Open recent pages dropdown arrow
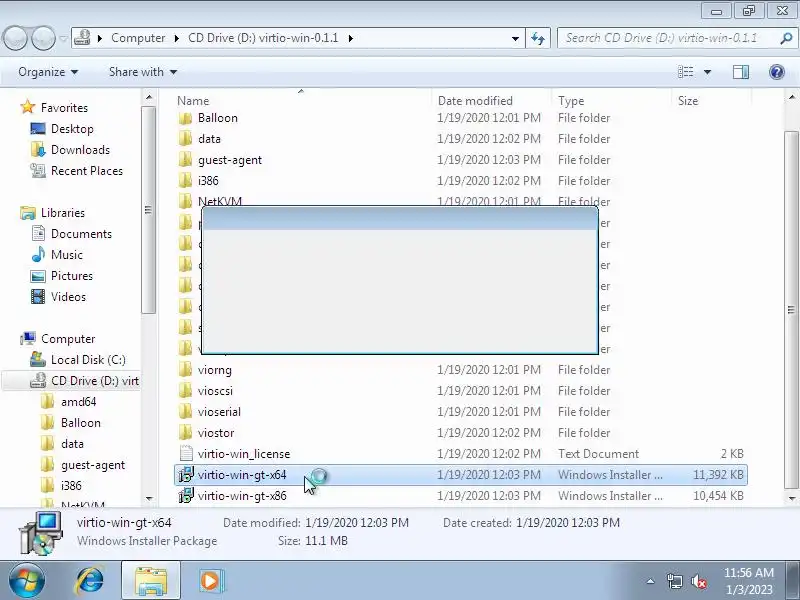This screenshot has height=600, width=800. (63, 38)
